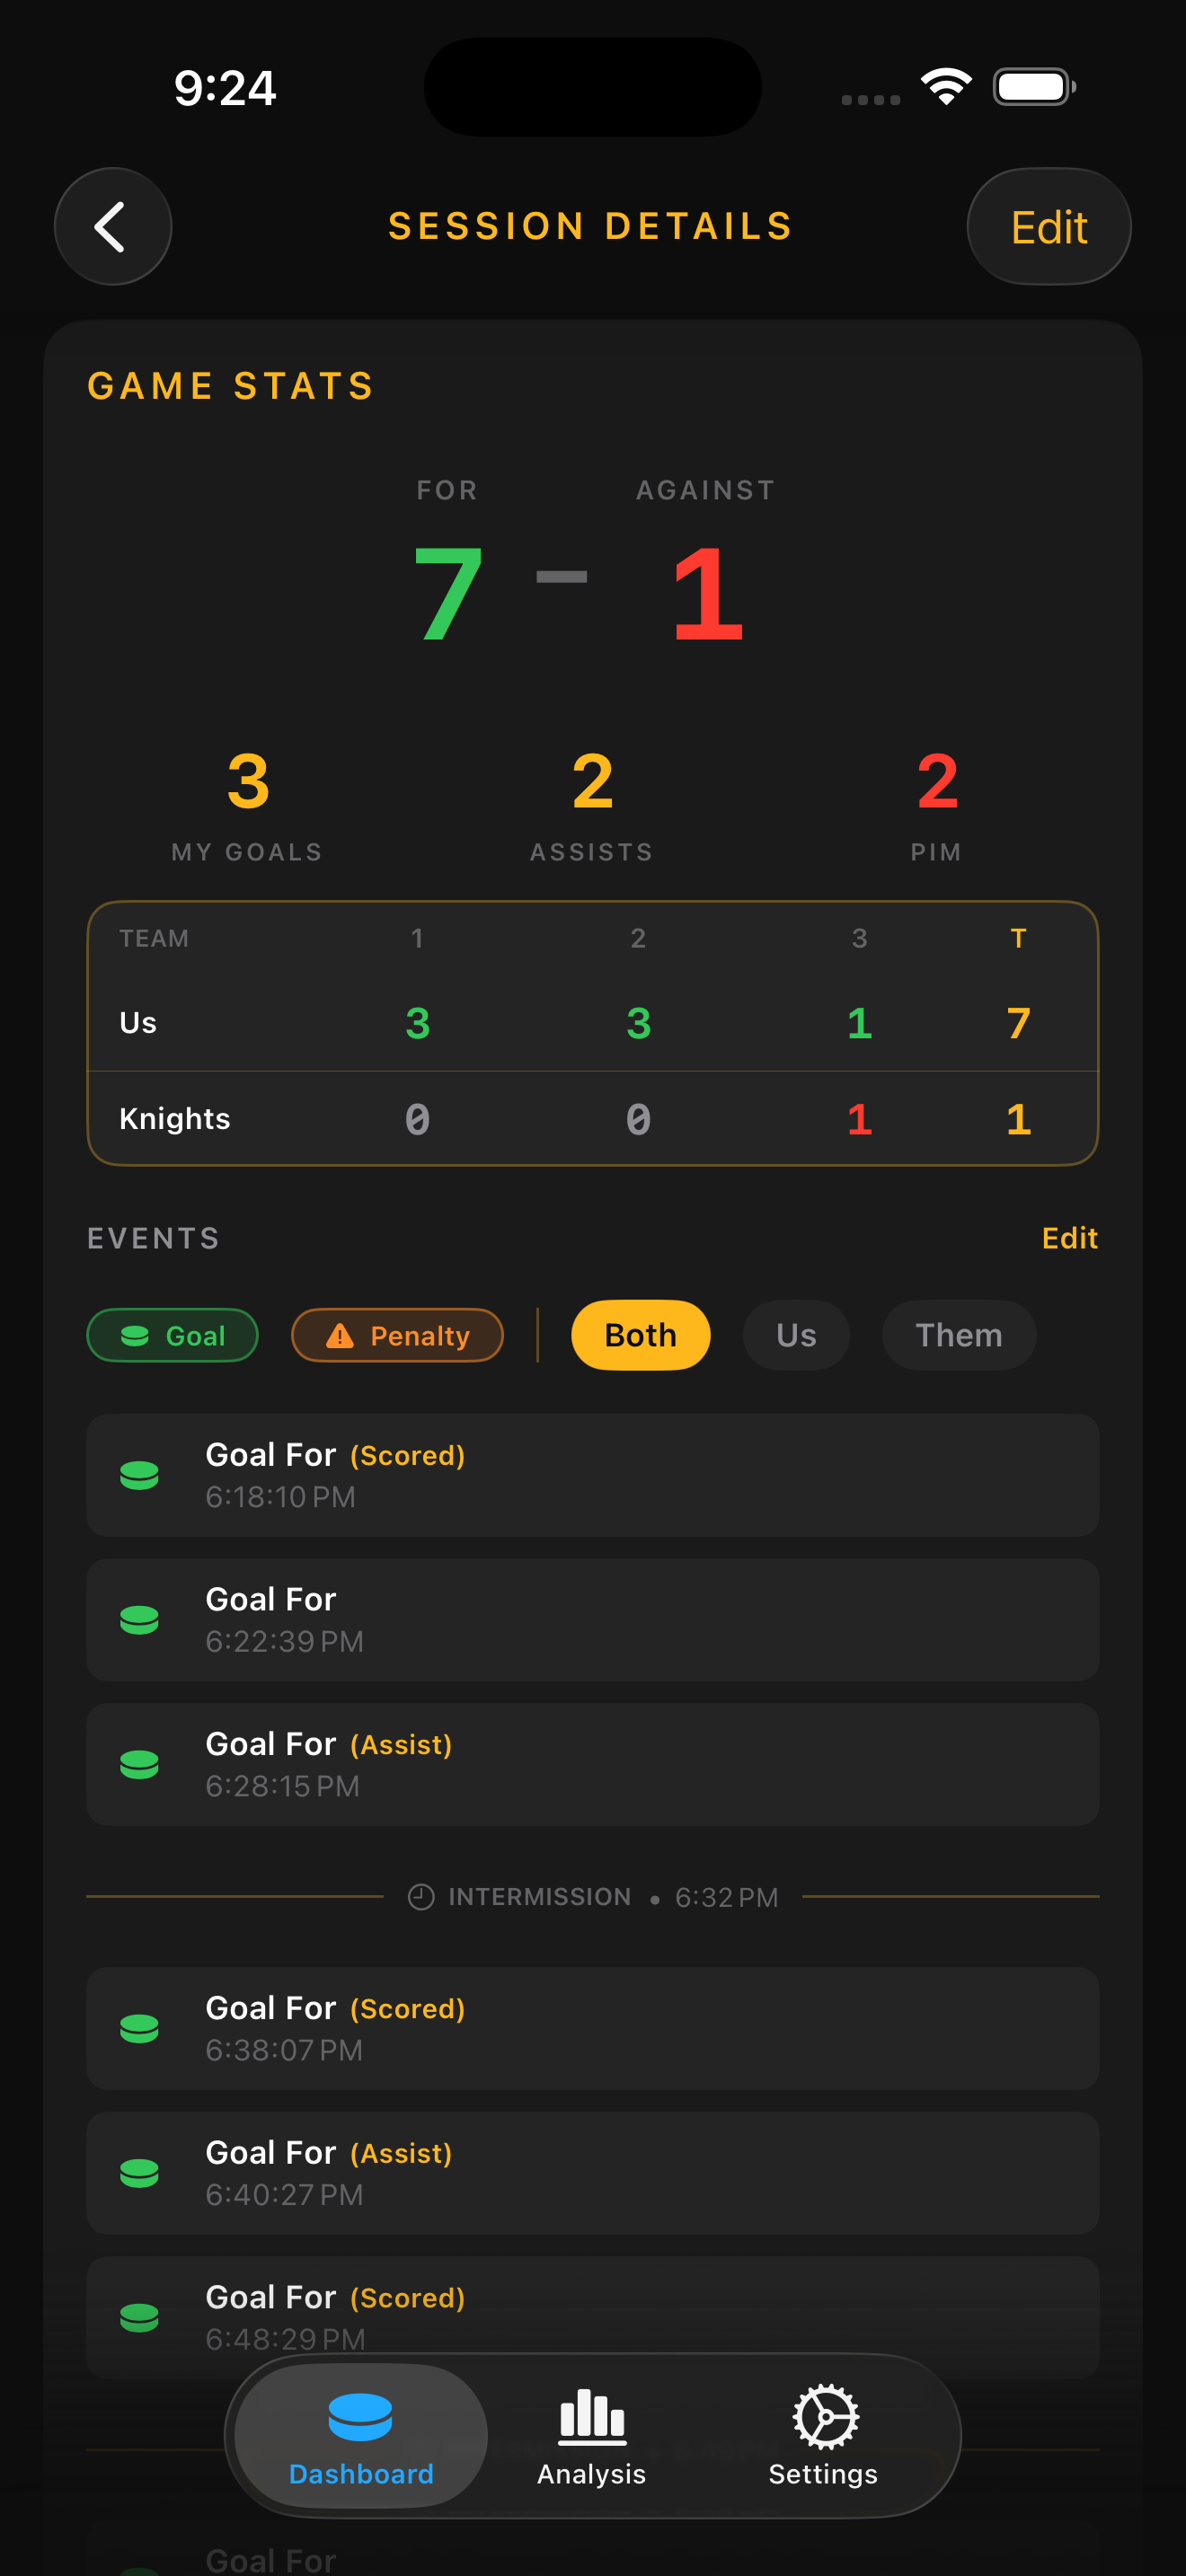
Task: Tap the back chevron button
Action: (x=112, y=227)
